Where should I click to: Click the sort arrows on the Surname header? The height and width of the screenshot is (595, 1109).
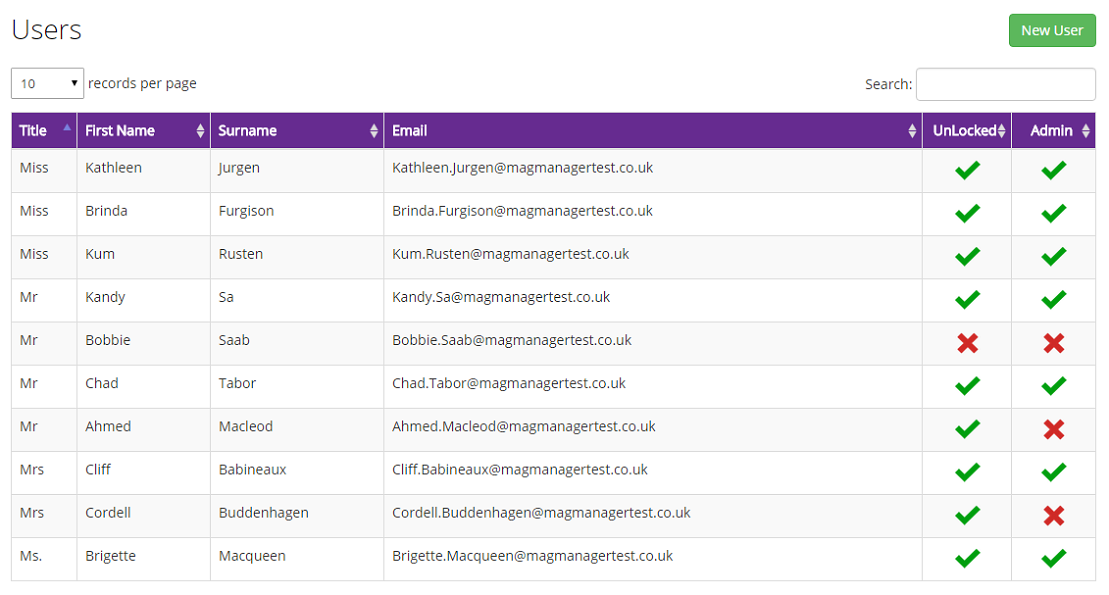pyautogui.click(x=374, y=130)
